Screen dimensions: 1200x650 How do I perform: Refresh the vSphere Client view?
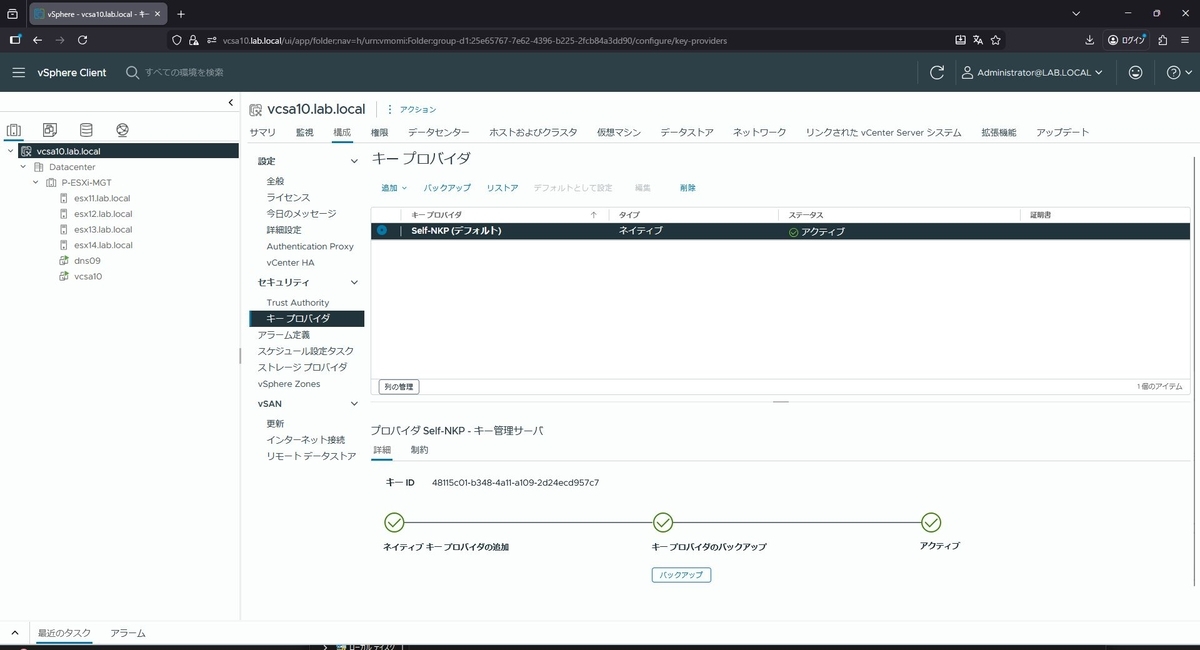point(937,72)
